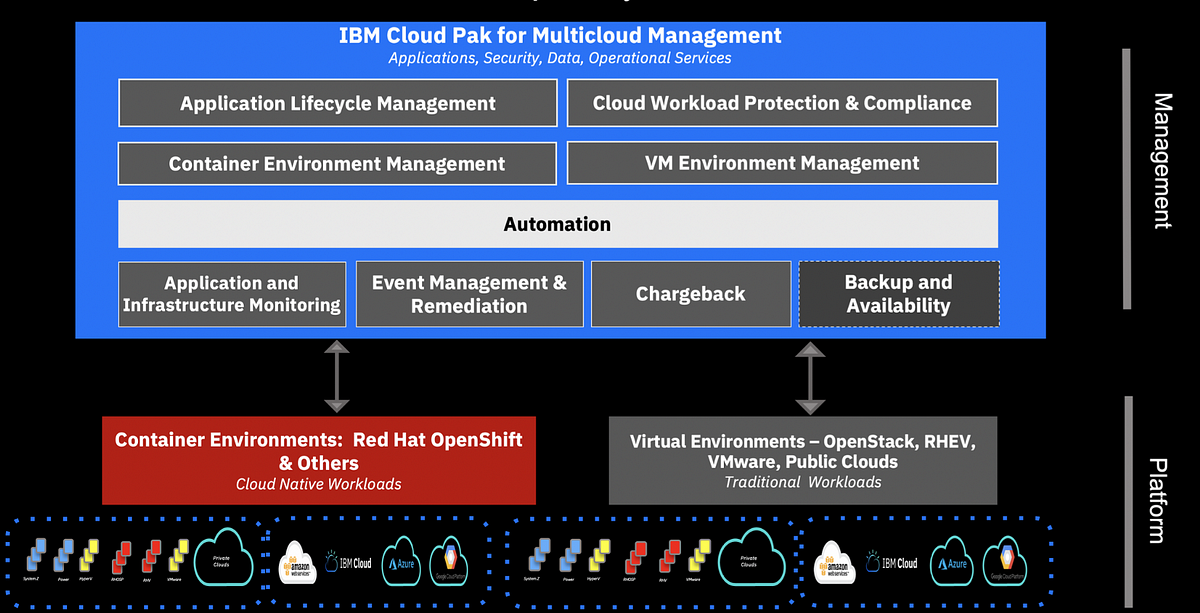Select Cloud Workload Protection & Compliance box

[782, 103]
